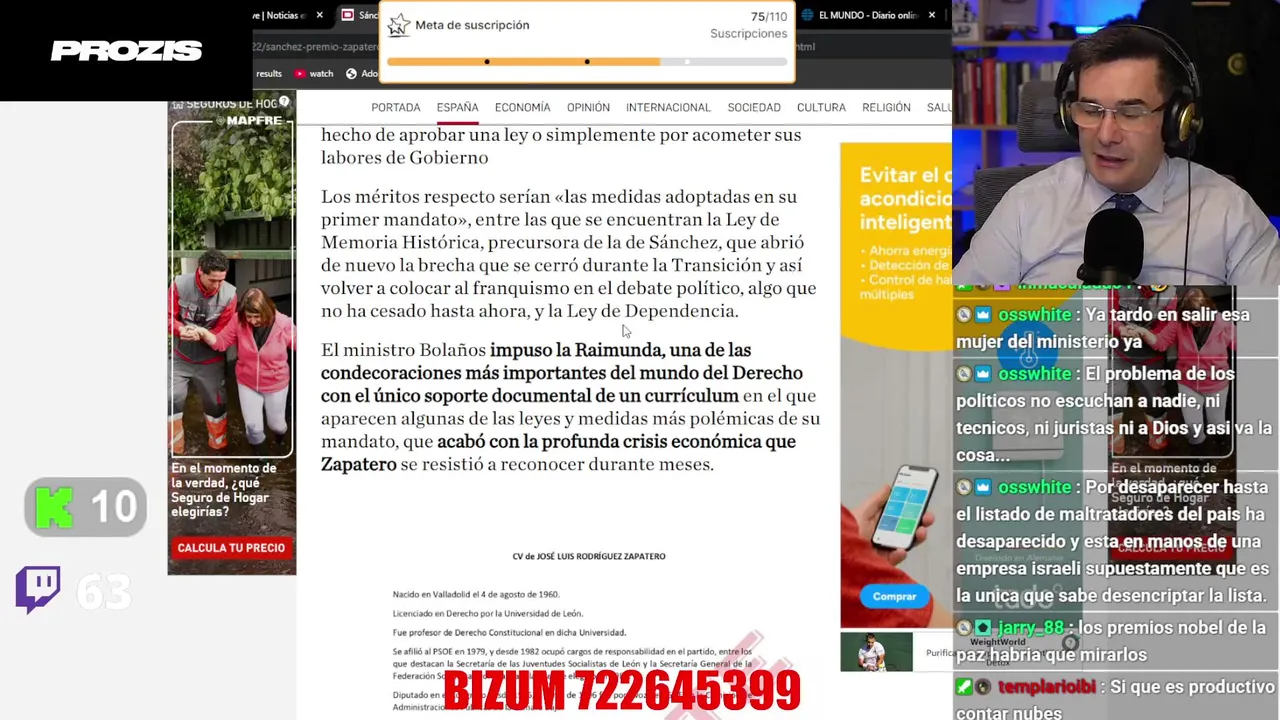Click the paragraph starting 'Los méritos respecto serían'

click(569, 254)
